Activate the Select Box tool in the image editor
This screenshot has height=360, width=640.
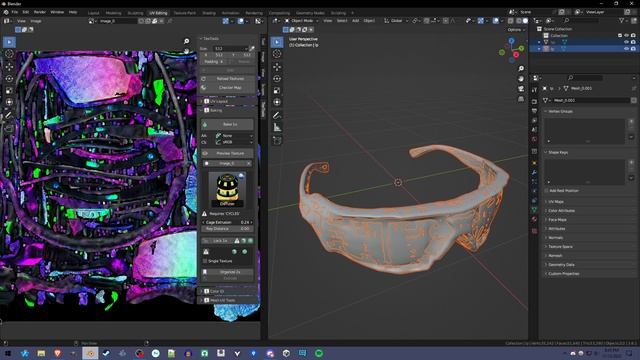click(x=9, y=42)
